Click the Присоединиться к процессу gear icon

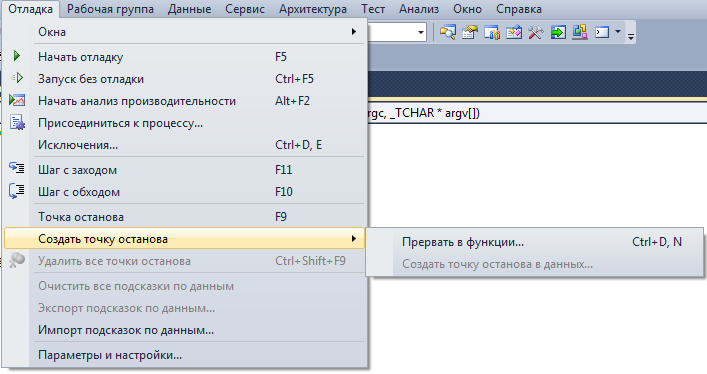coord(17,122)
